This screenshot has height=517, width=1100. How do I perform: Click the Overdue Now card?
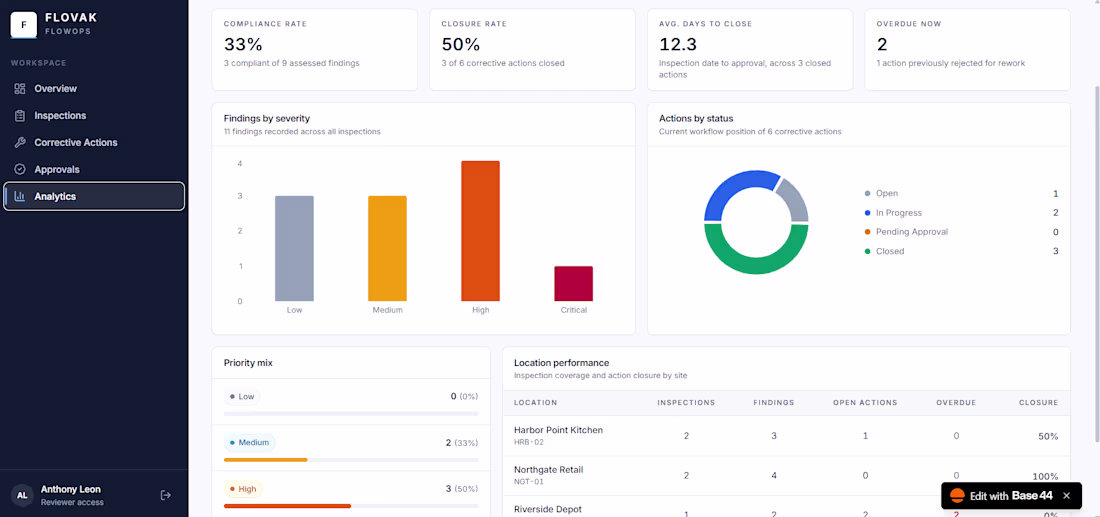(967, 50)
